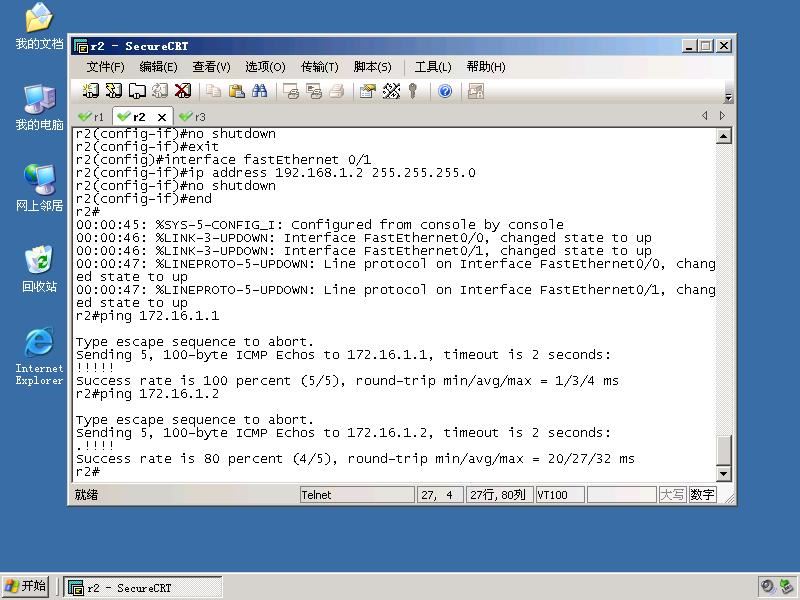Viewport: 800px width, 600px height.
Task: Open the 开始 Start button
Action: 25,586
